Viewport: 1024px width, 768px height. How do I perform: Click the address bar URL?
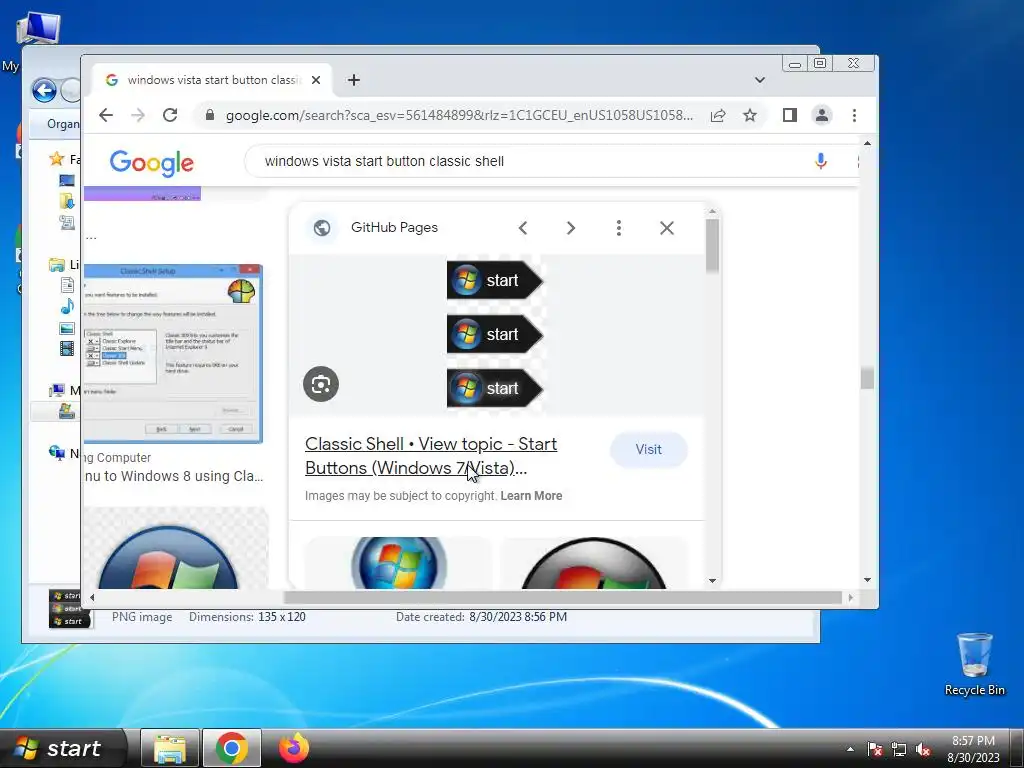coord(459,116)
